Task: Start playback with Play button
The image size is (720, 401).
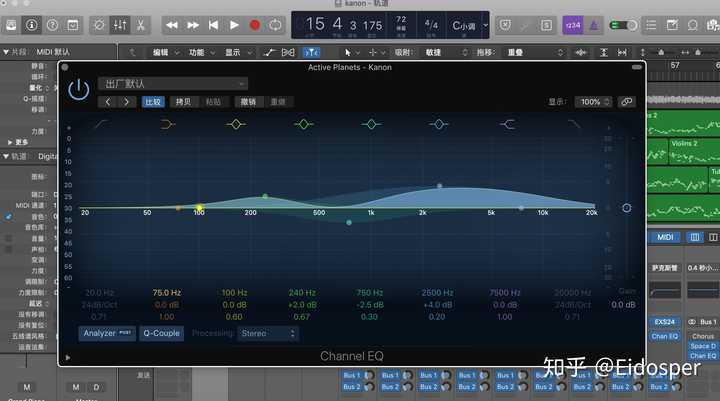Action: coord(234,25)
